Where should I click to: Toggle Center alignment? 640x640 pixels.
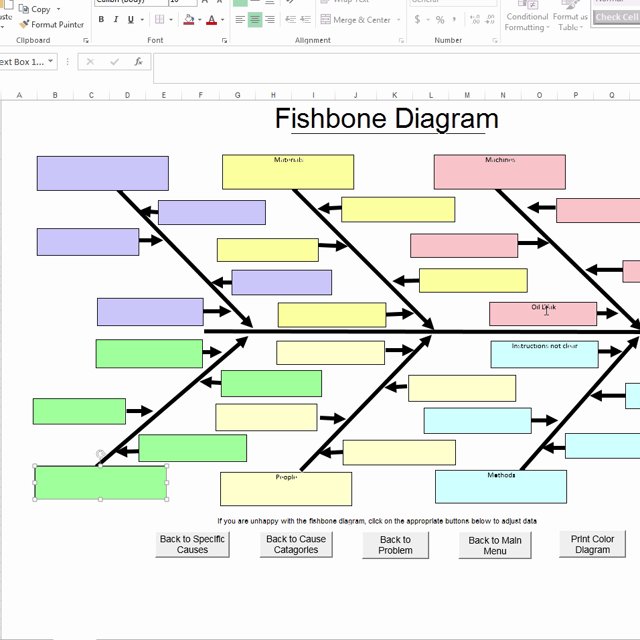click(x=256, y=20)
